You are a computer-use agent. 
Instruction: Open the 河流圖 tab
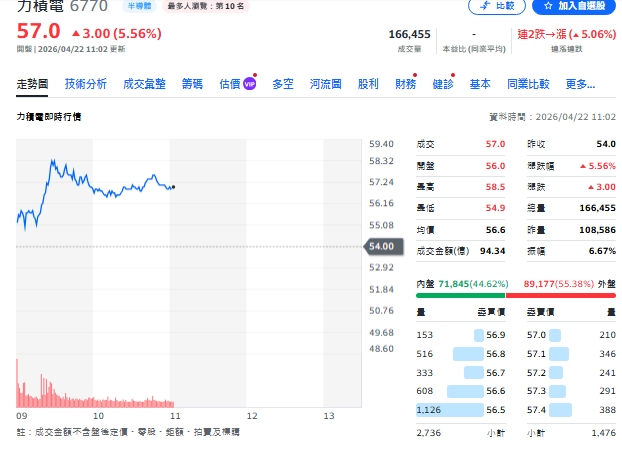326,84
